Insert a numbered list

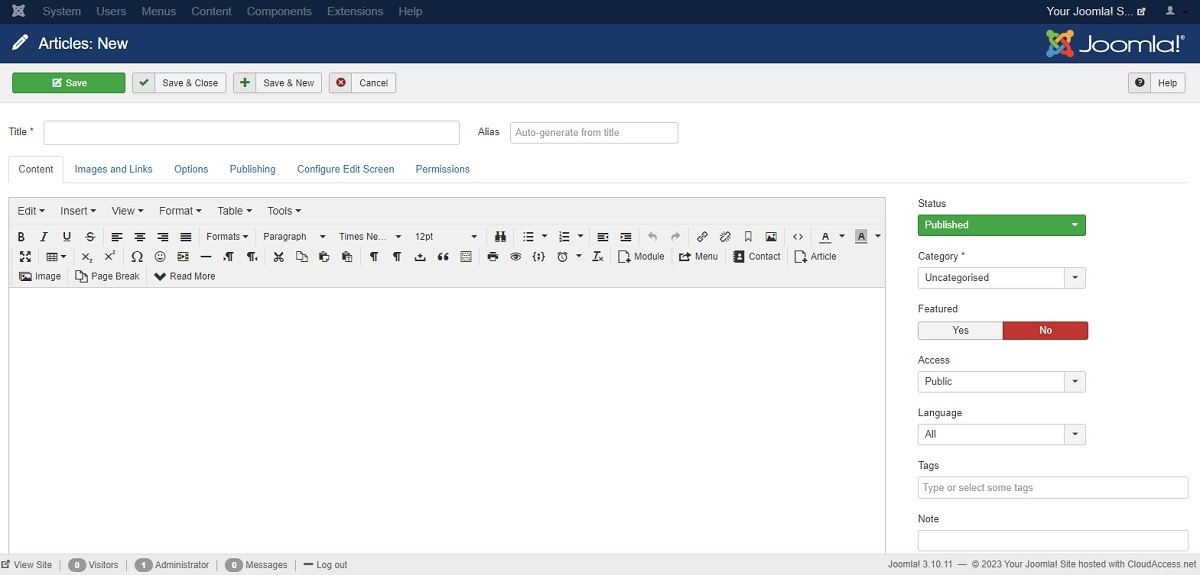point(564,237)
